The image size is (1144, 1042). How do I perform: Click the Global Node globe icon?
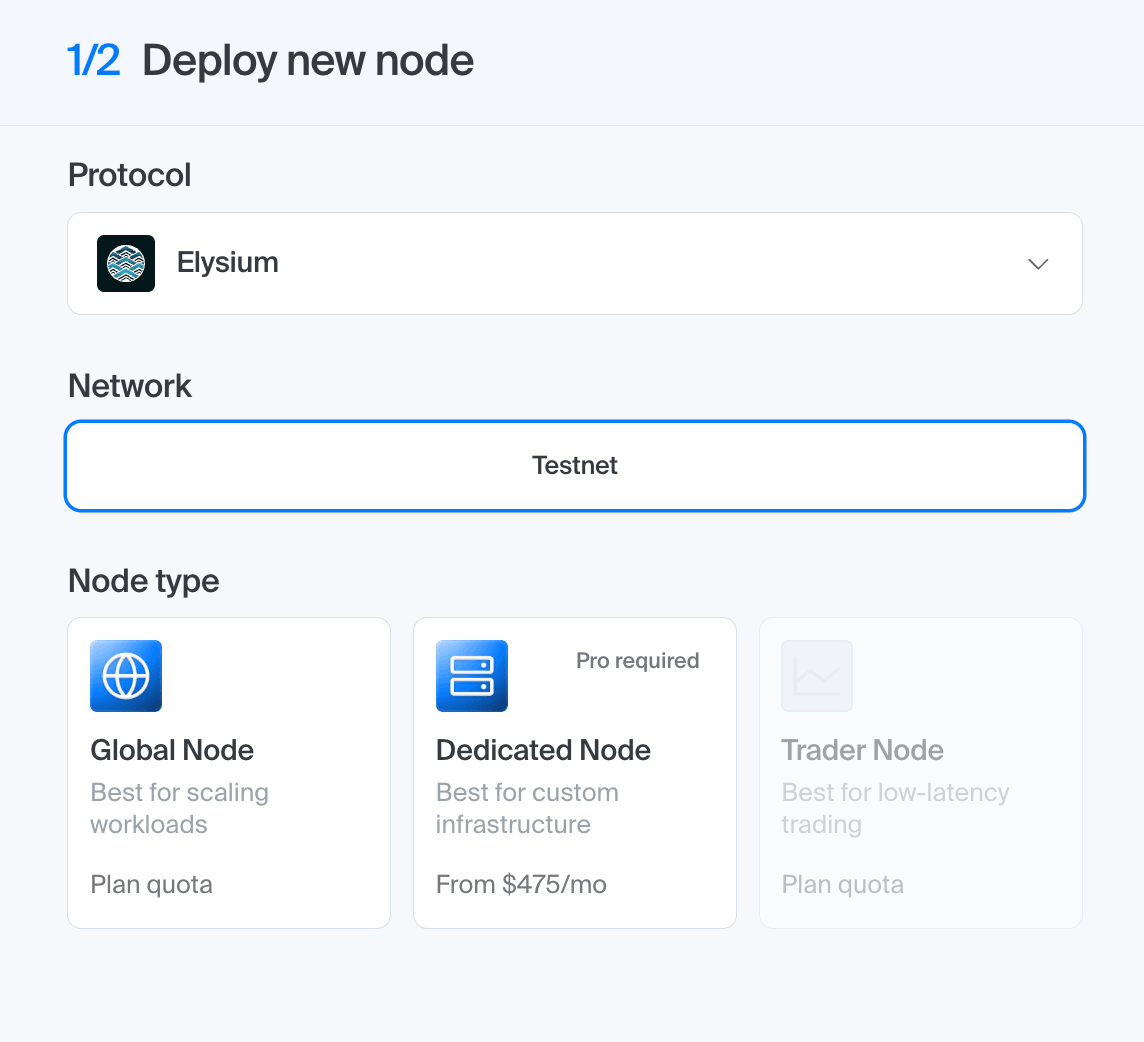tap(126, 676)
